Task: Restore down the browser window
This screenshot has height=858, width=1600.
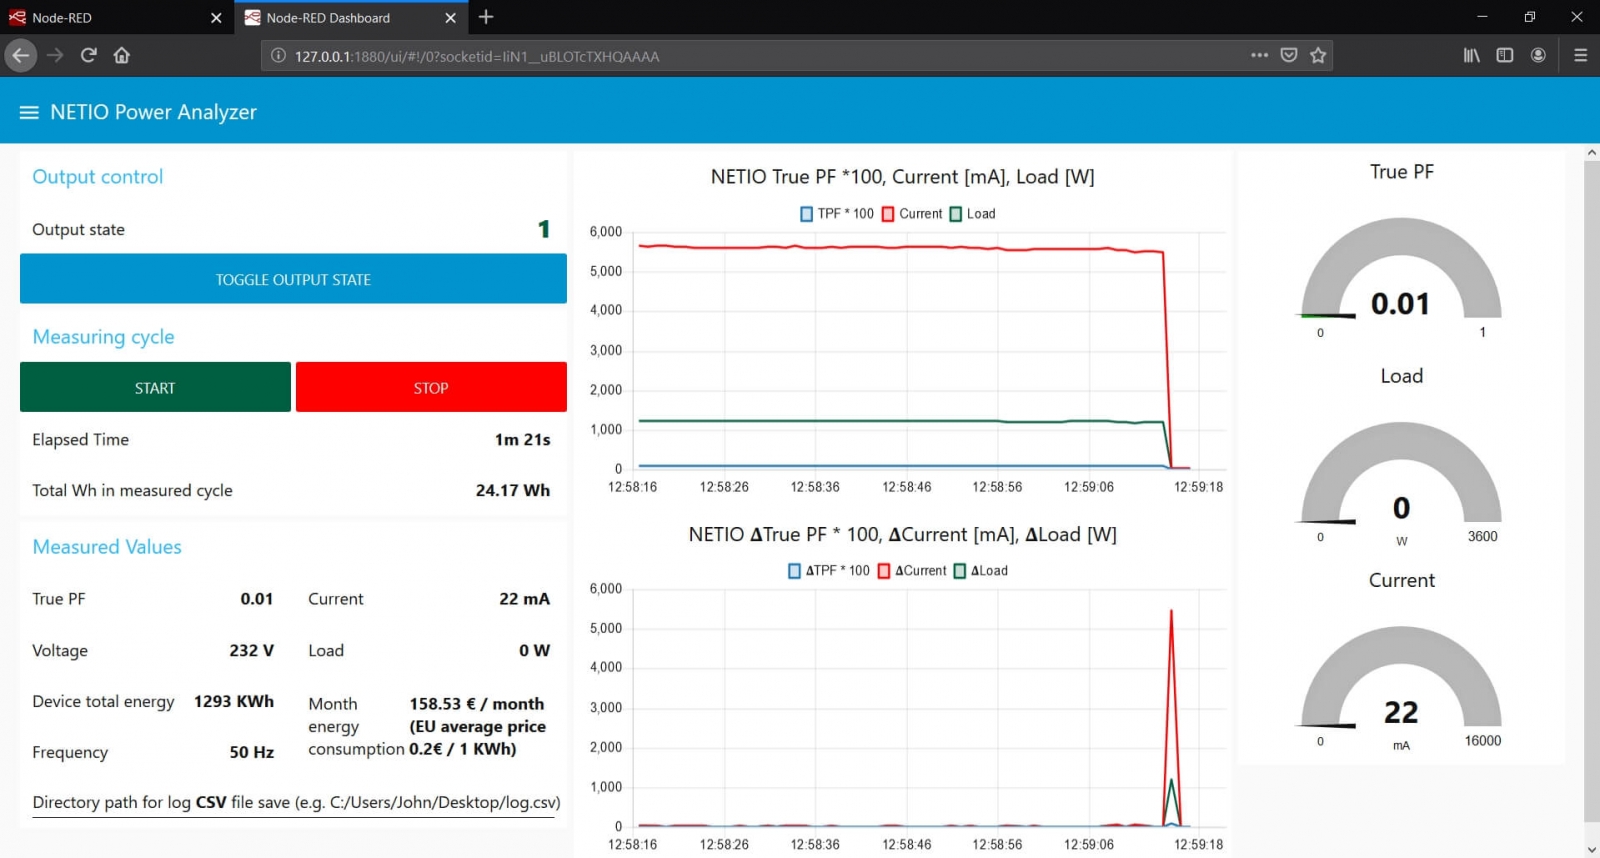Action: coord(1529,17)
